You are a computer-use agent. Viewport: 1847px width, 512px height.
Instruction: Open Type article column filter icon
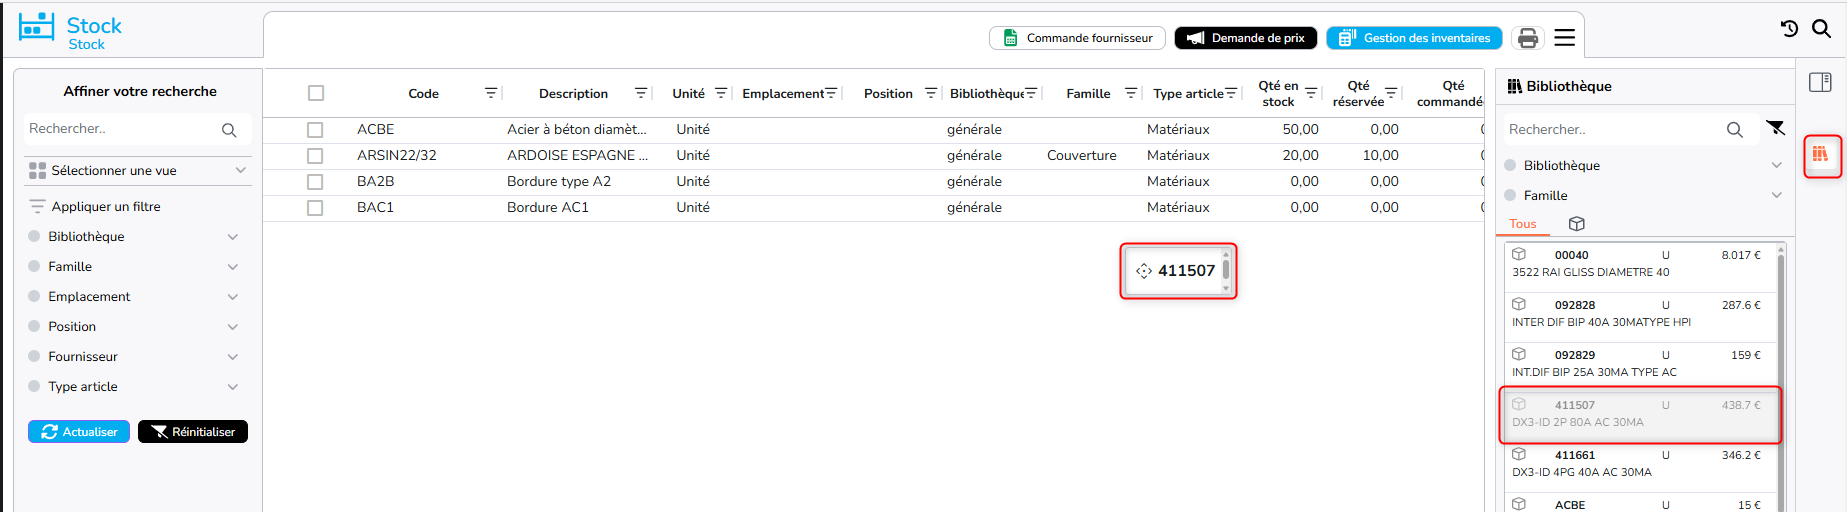(x=1231, y=93)
